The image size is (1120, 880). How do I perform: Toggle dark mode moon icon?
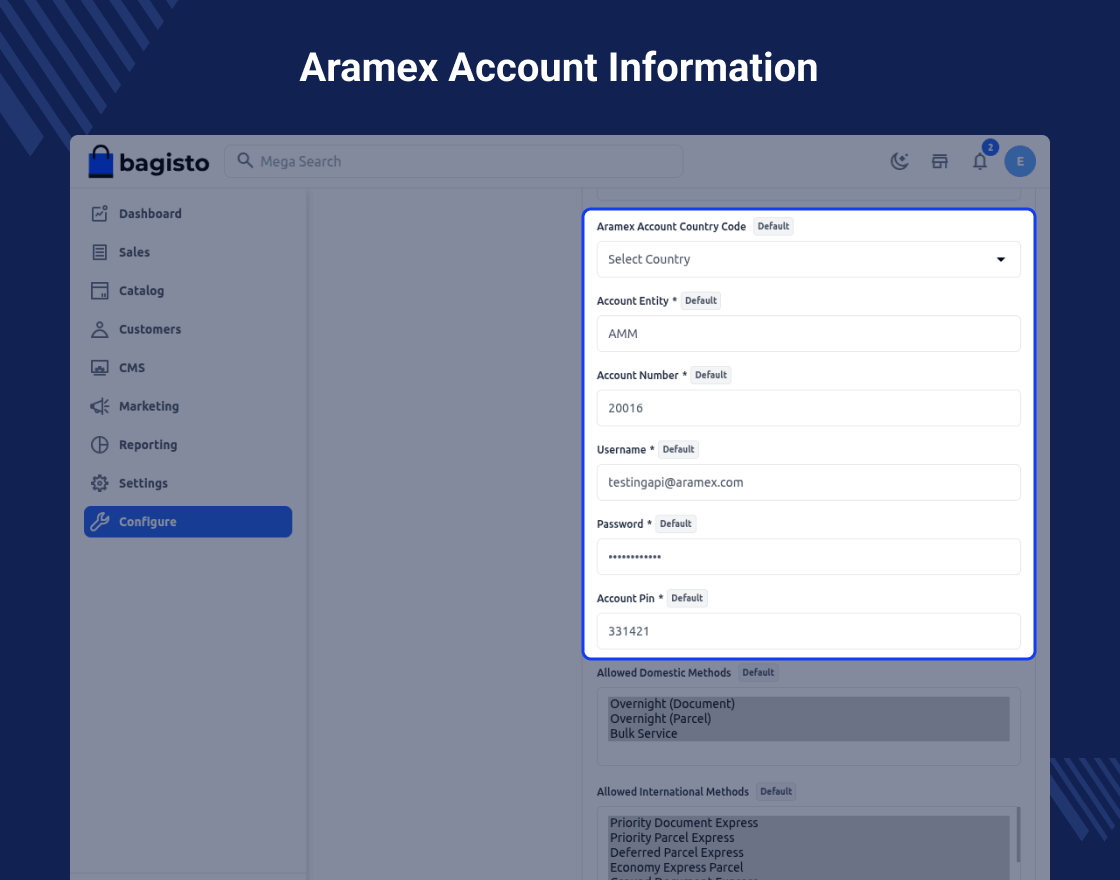point(899,161)
